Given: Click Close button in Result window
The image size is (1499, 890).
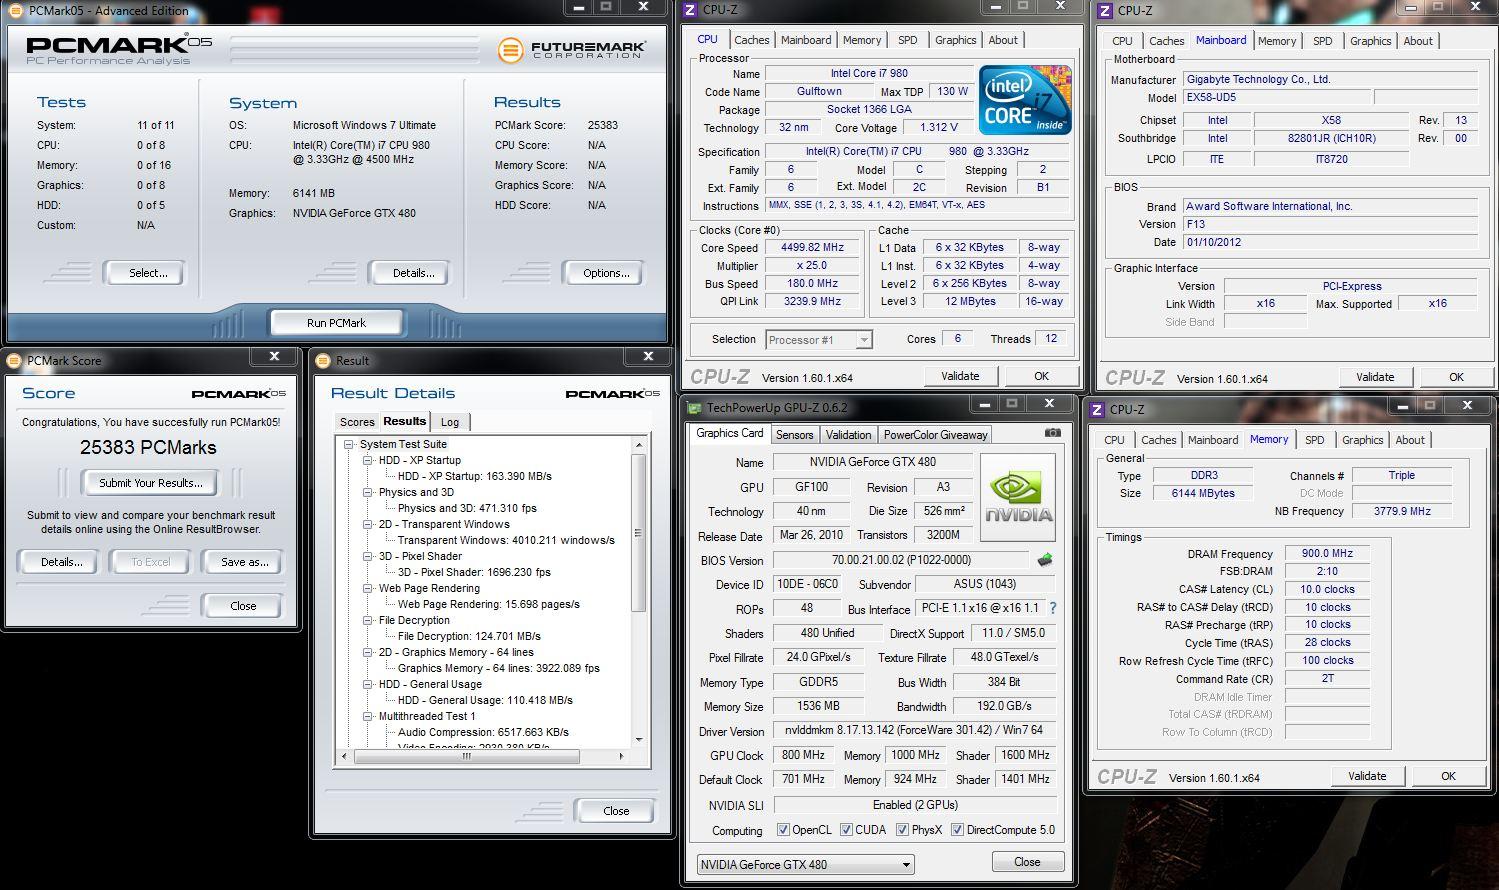Looking at the screenshot, I should coord(616,811).
